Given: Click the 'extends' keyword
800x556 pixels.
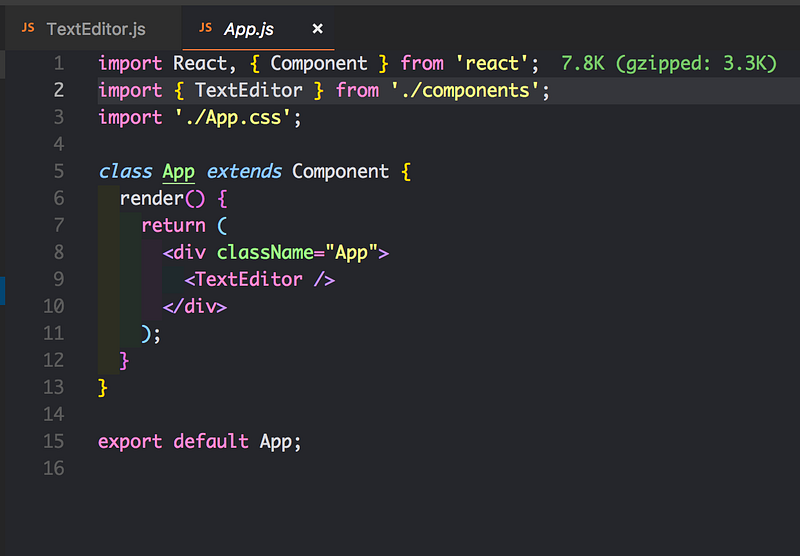Looking at the screenshot, I should (244, 172).
